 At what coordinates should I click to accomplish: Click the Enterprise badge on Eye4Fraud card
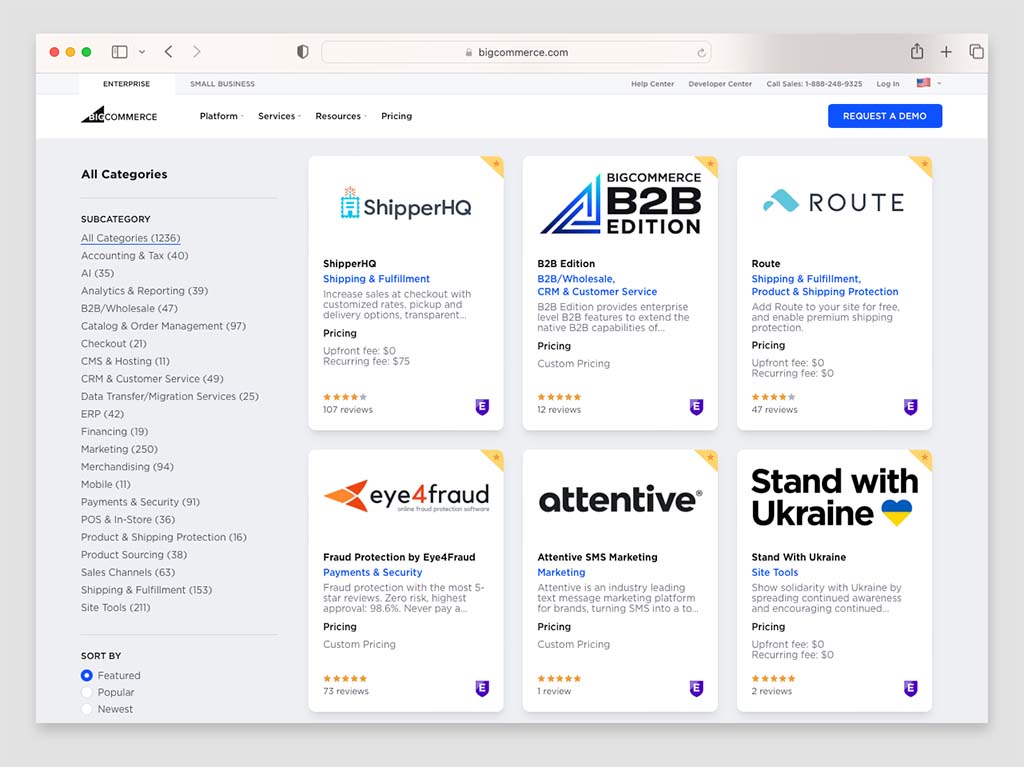482,688
